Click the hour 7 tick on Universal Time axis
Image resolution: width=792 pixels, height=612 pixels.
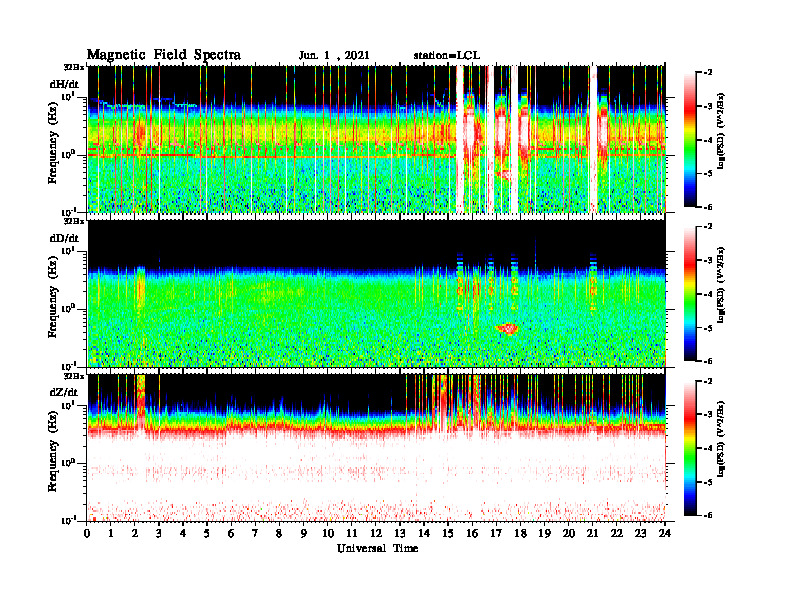[x=256, y=534]
